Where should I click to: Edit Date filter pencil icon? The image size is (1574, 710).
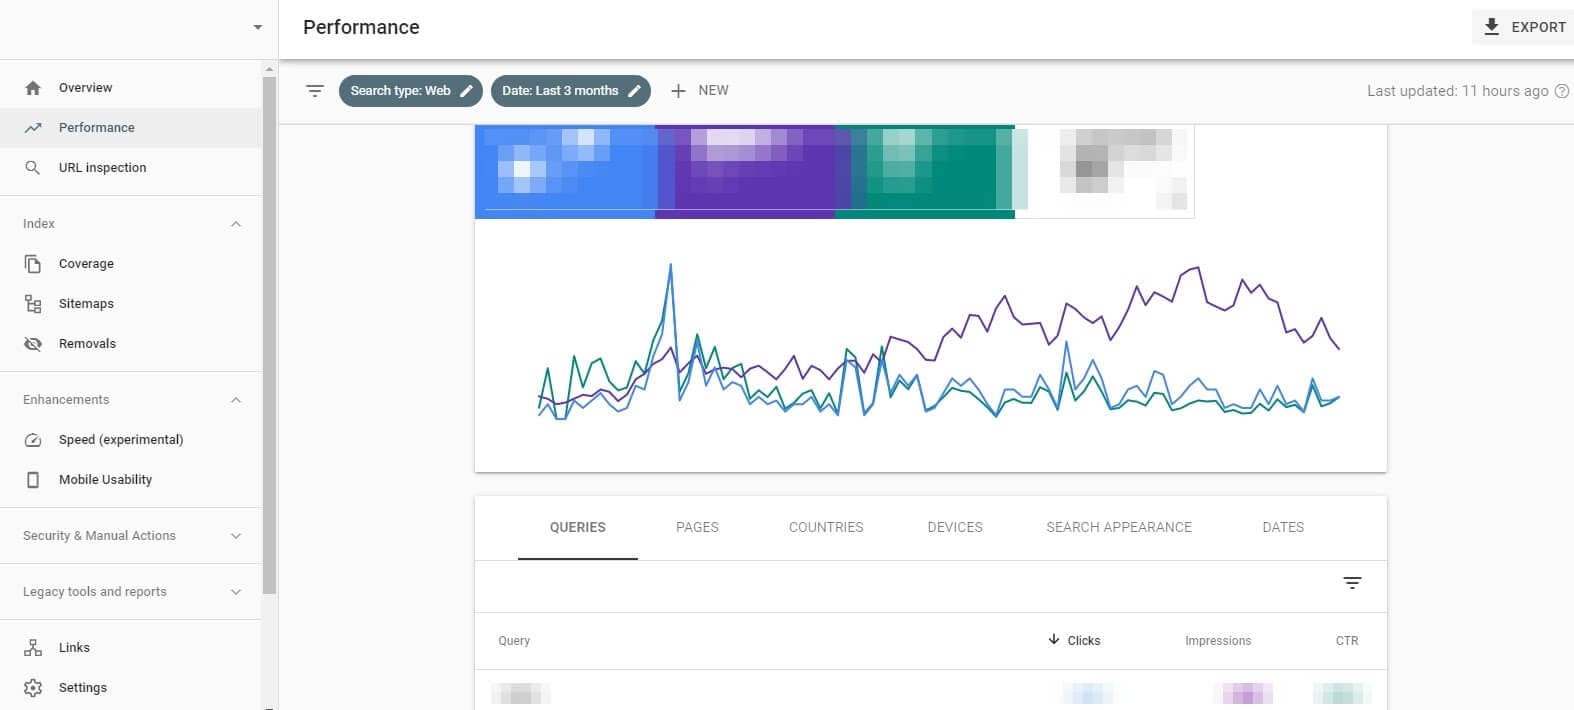point(634,91)
